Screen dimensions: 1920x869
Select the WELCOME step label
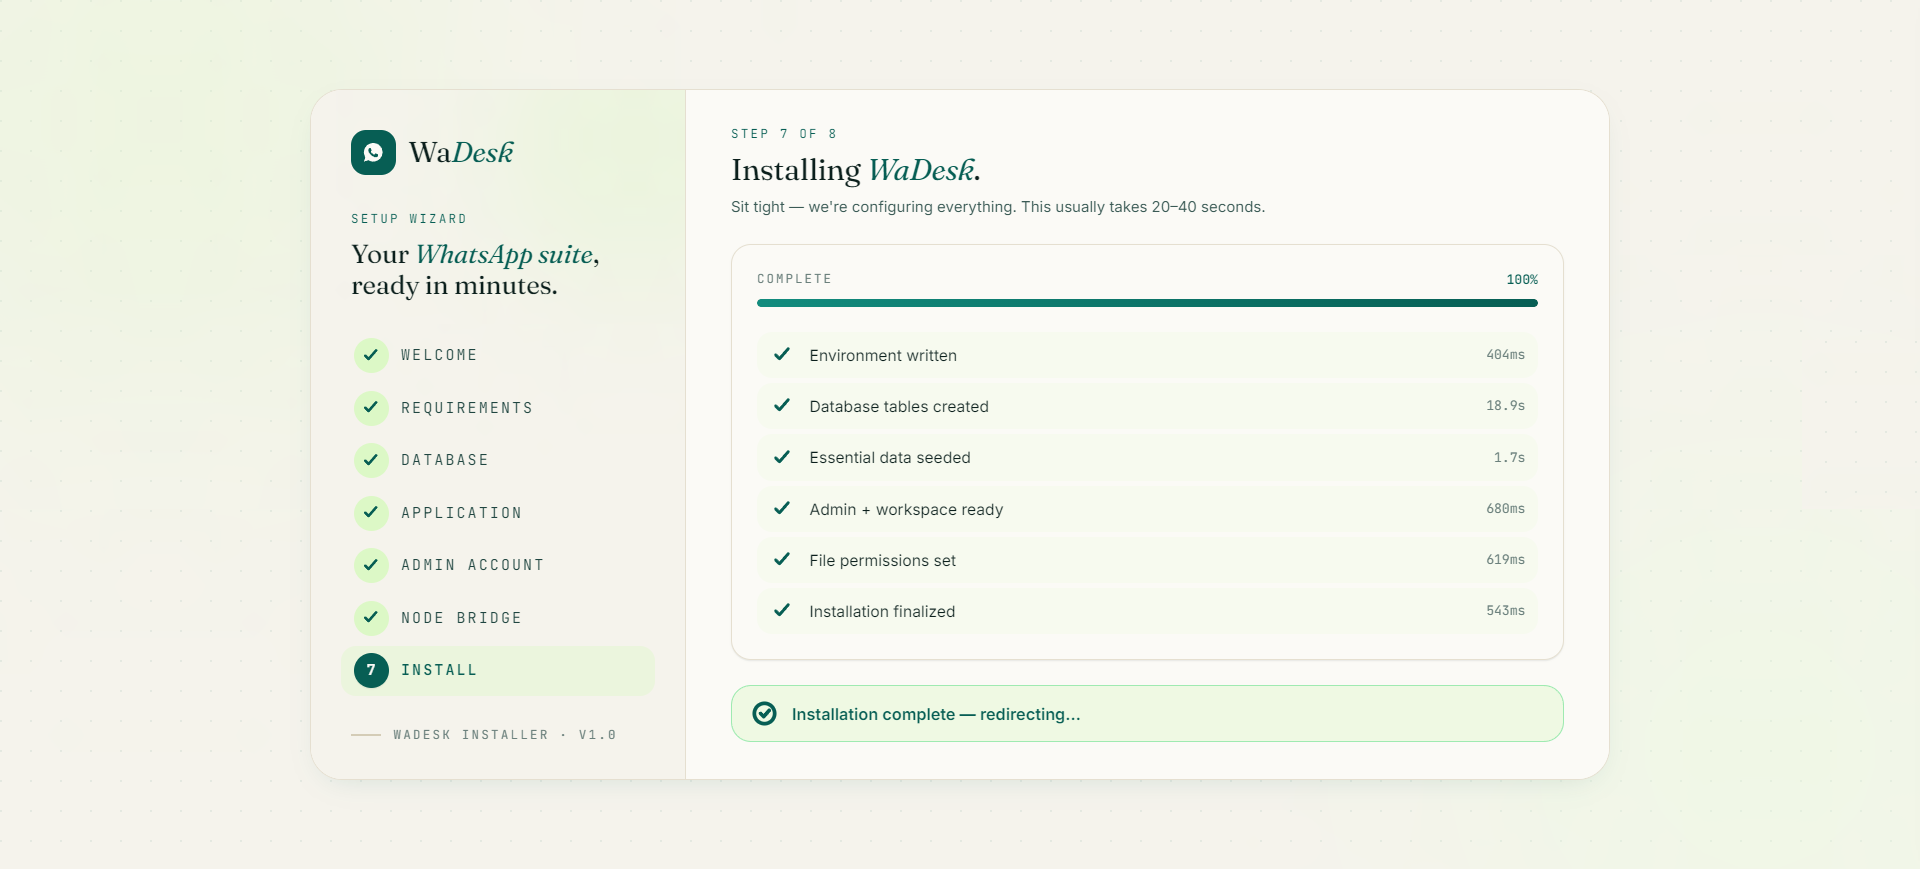click(439, 355)
